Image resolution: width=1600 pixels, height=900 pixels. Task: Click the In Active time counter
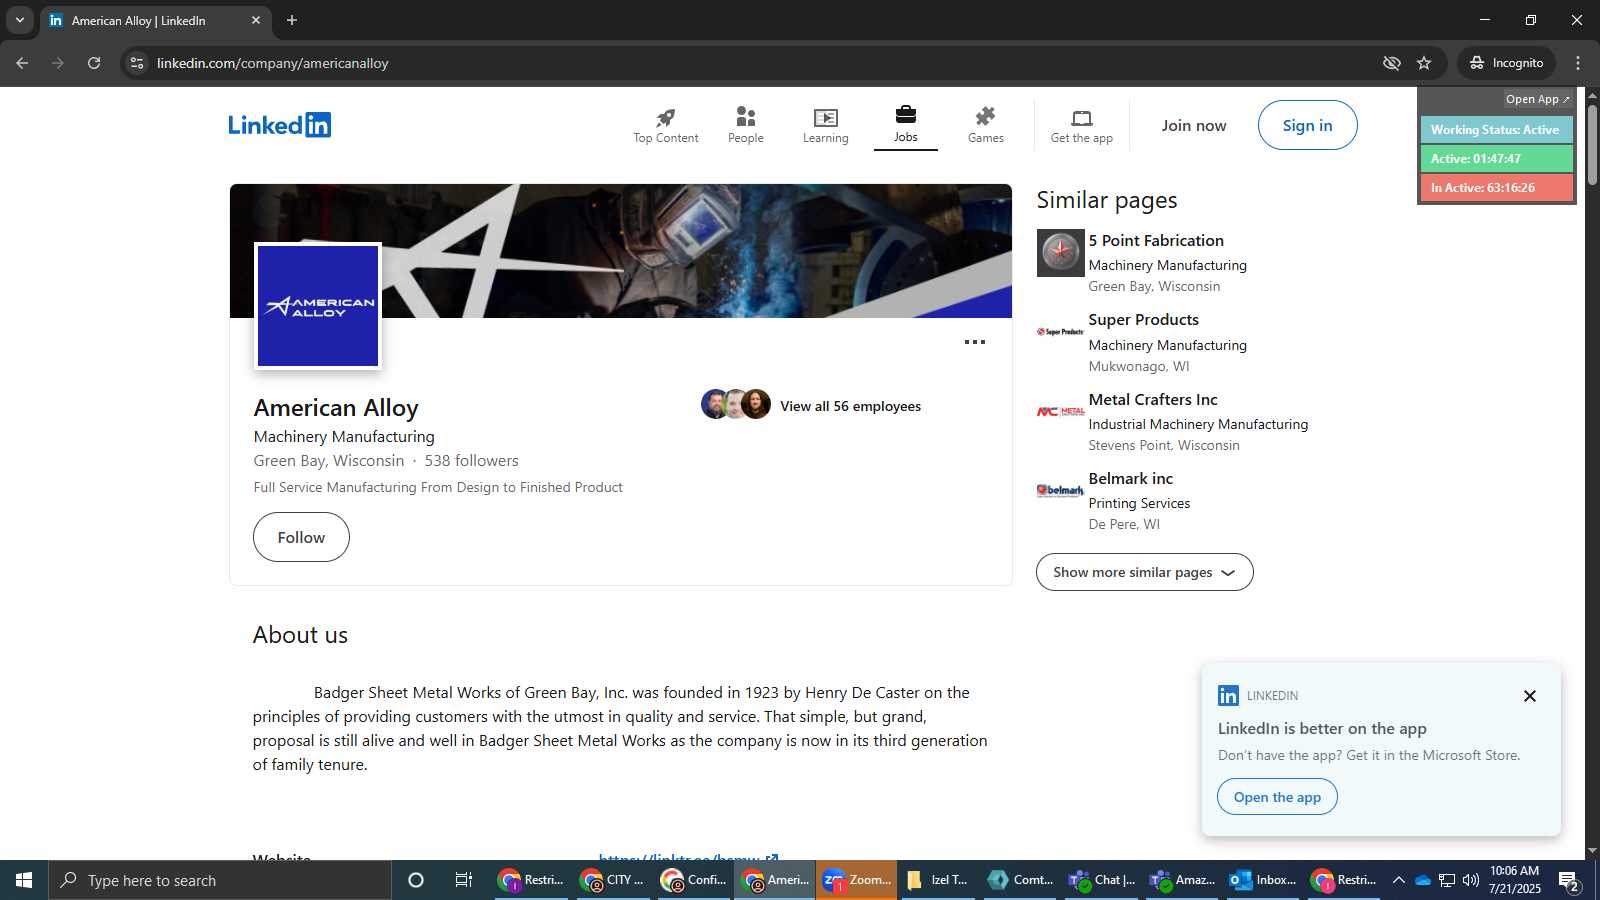pyautogui.click(x=1496, y=187)
